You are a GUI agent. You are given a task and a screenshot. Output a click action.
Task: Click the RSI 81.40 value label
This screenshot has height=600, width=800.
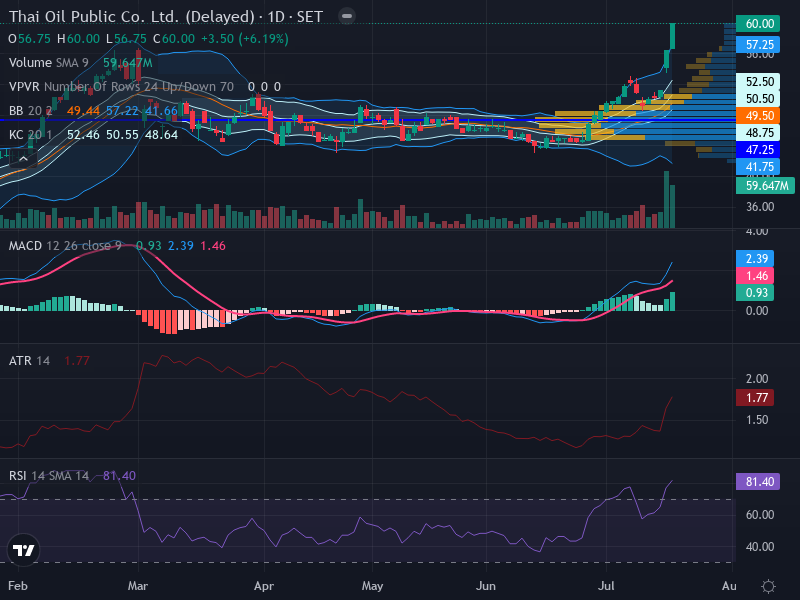coord(758,482)
